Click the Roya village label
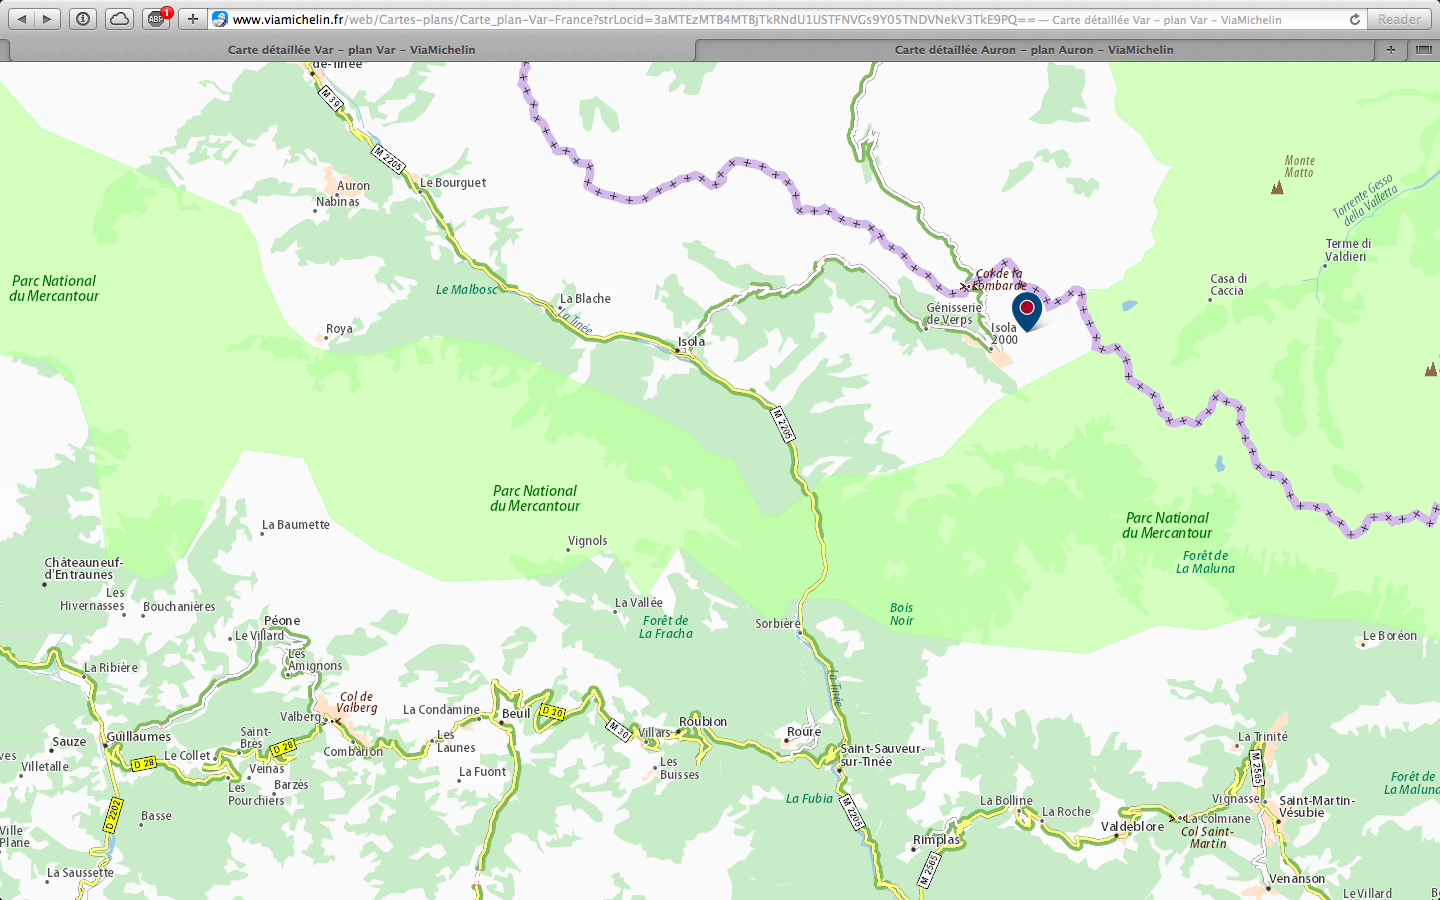1440x900 pixels. coord(339,329)
